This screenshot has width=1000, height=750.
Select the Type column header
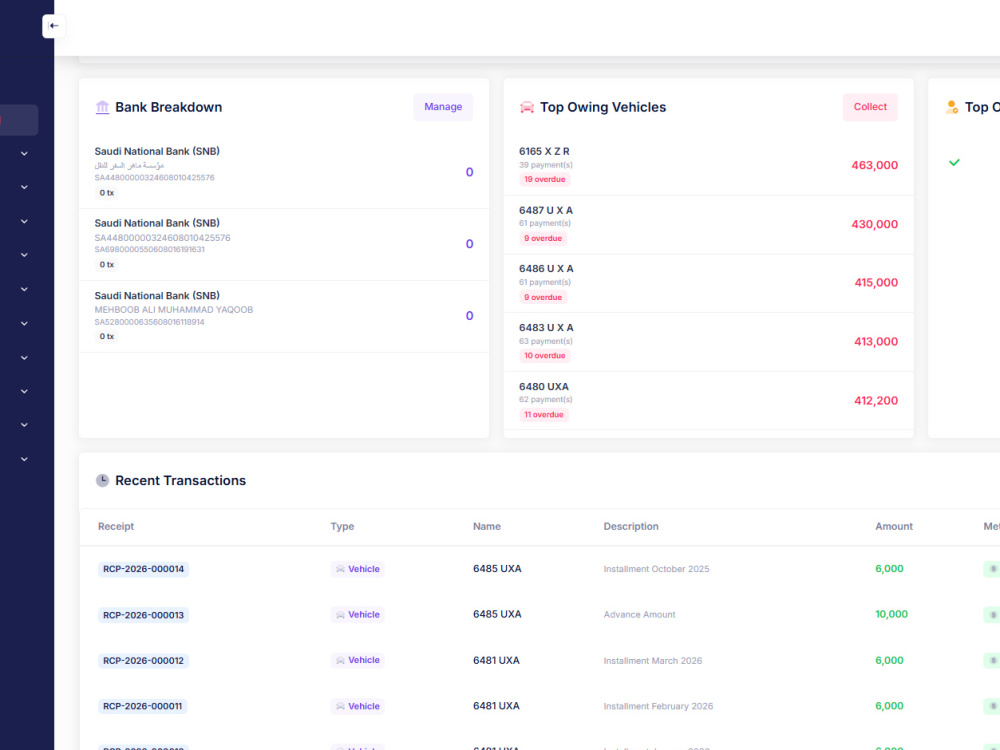point(342,526)
